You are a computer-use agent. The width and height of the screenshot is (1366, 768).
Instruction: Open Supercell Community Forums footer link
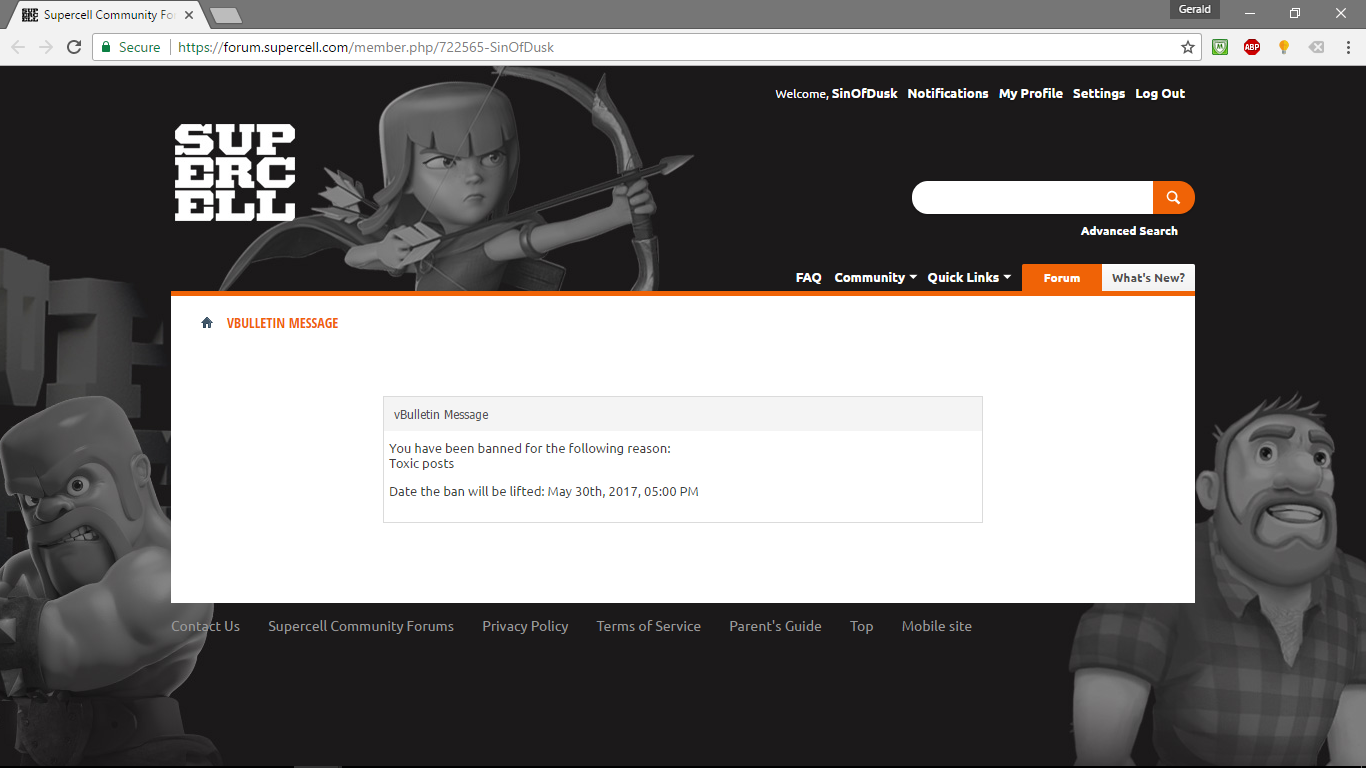(x=361, y=626)
